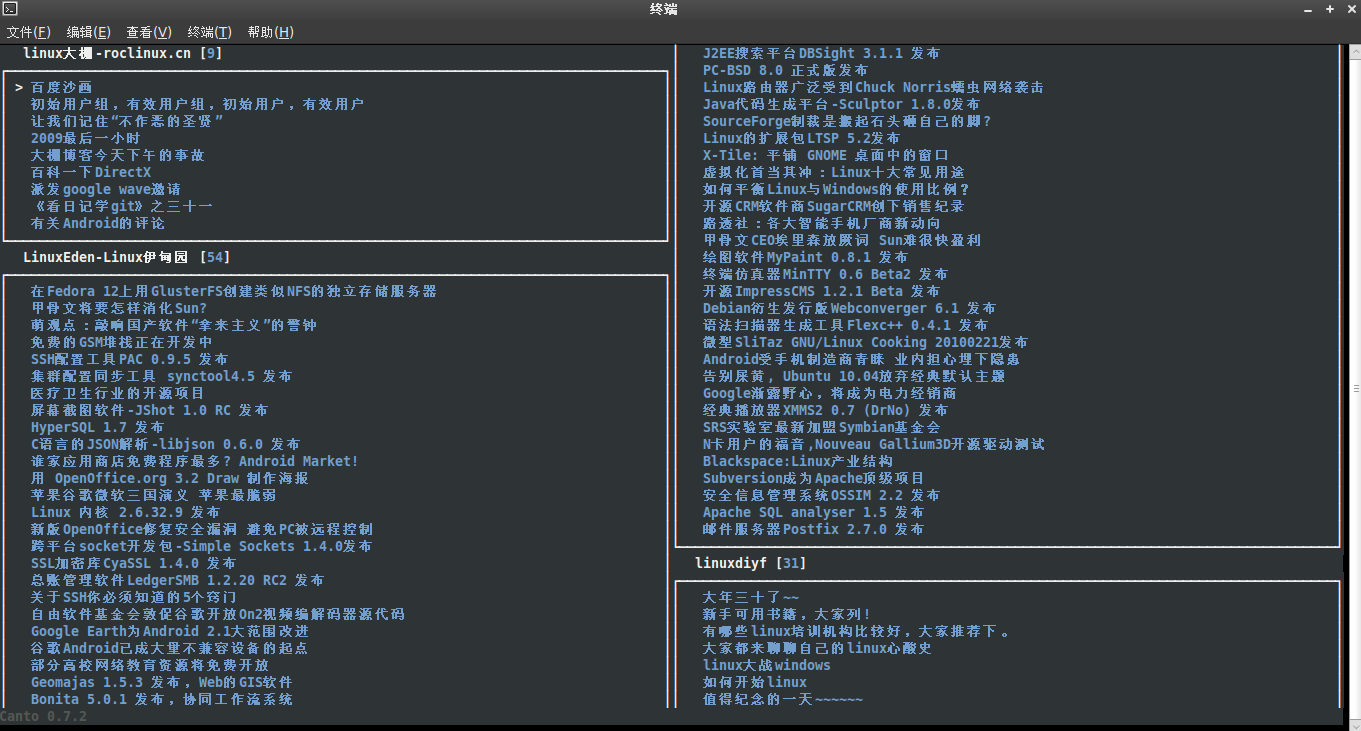
Task: Select the story 有关Android的评论
Action: tap(97, 224)
